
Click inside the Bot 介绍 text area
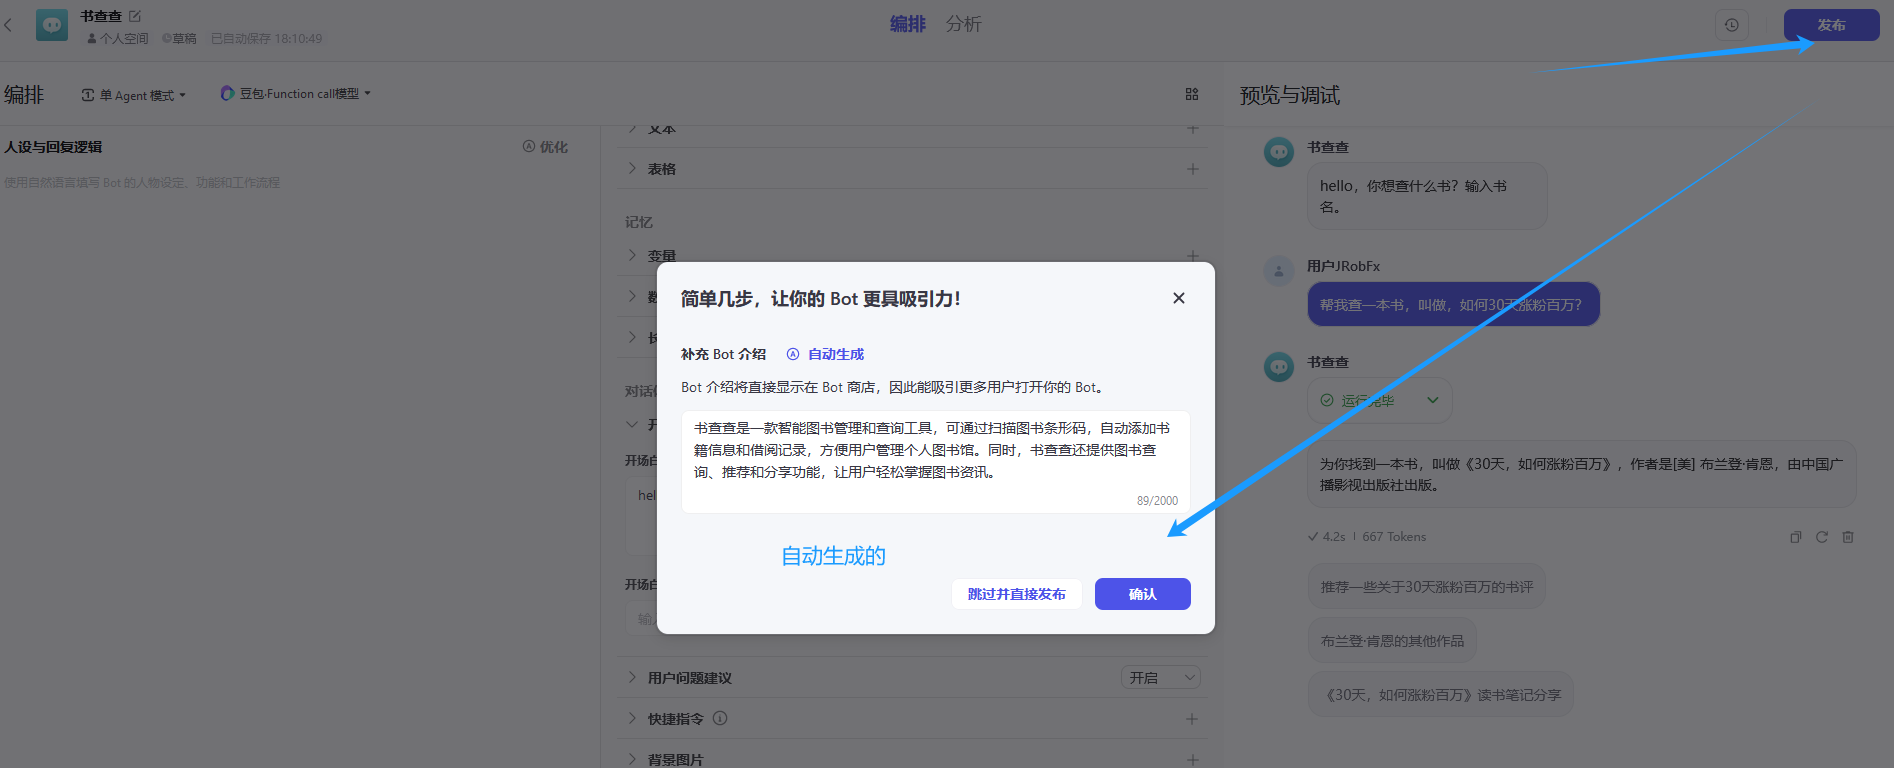pos(934,460)
